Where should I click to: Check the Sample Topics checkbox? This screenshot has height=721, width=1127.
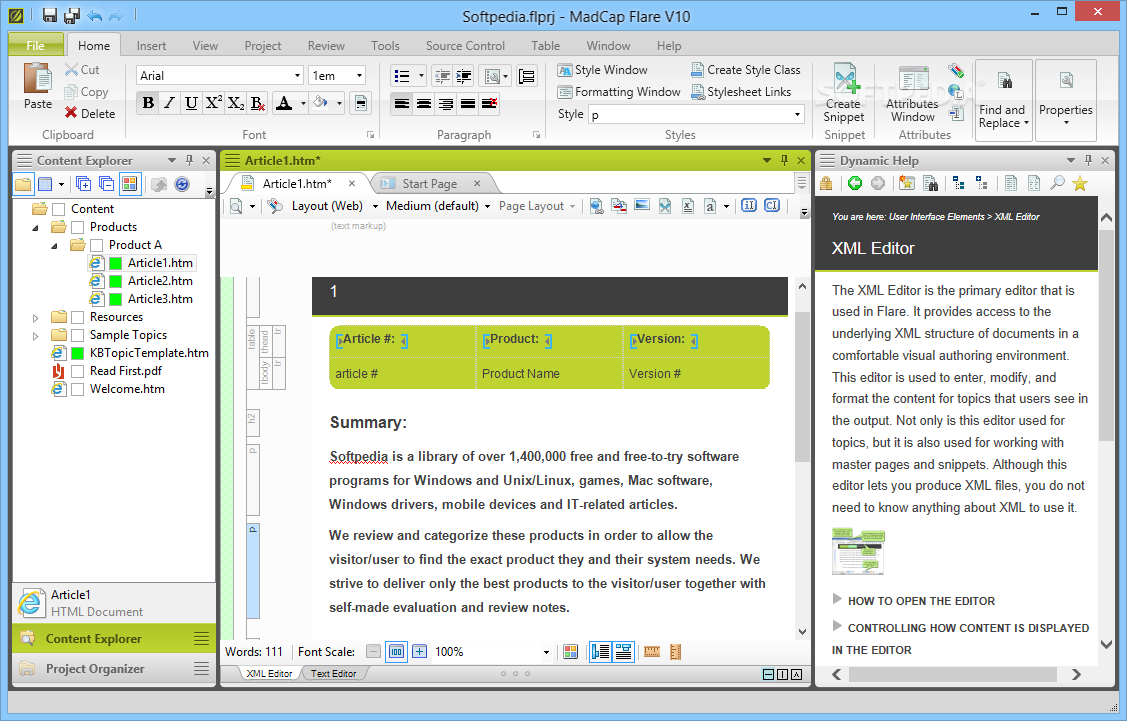(x=78, y=335)
